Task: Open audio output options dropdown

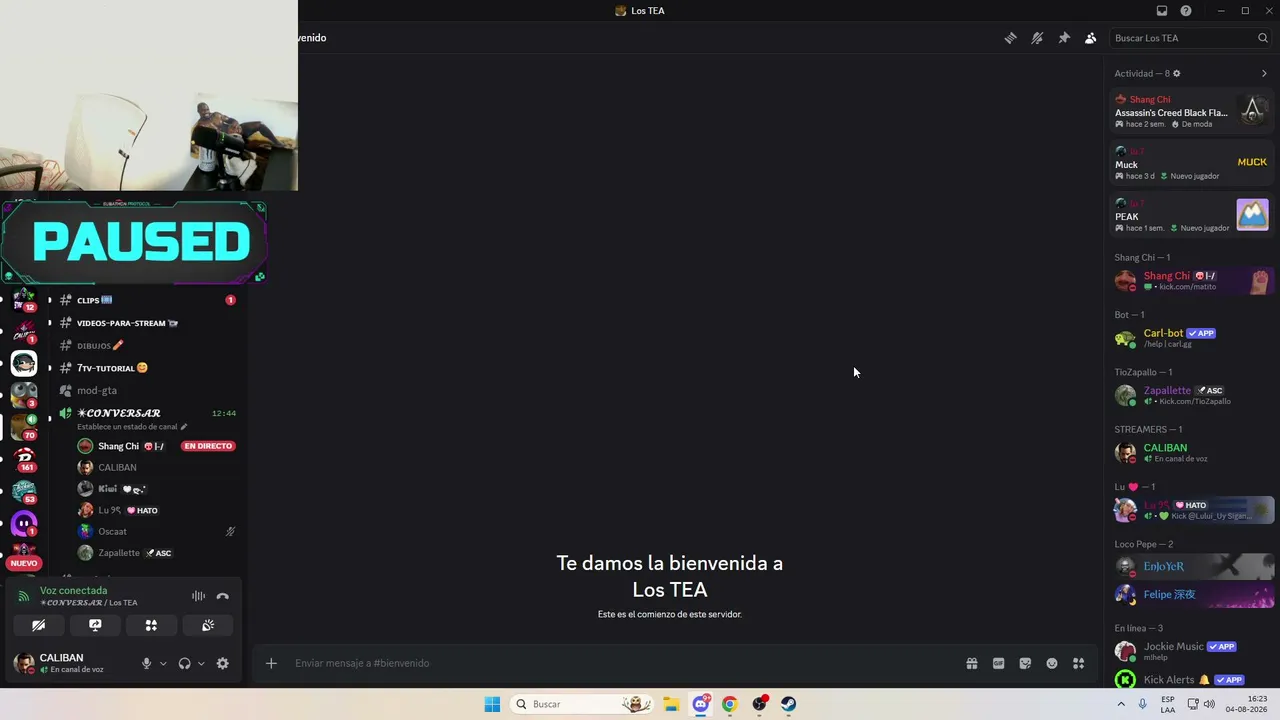Action: click(201, 663)
